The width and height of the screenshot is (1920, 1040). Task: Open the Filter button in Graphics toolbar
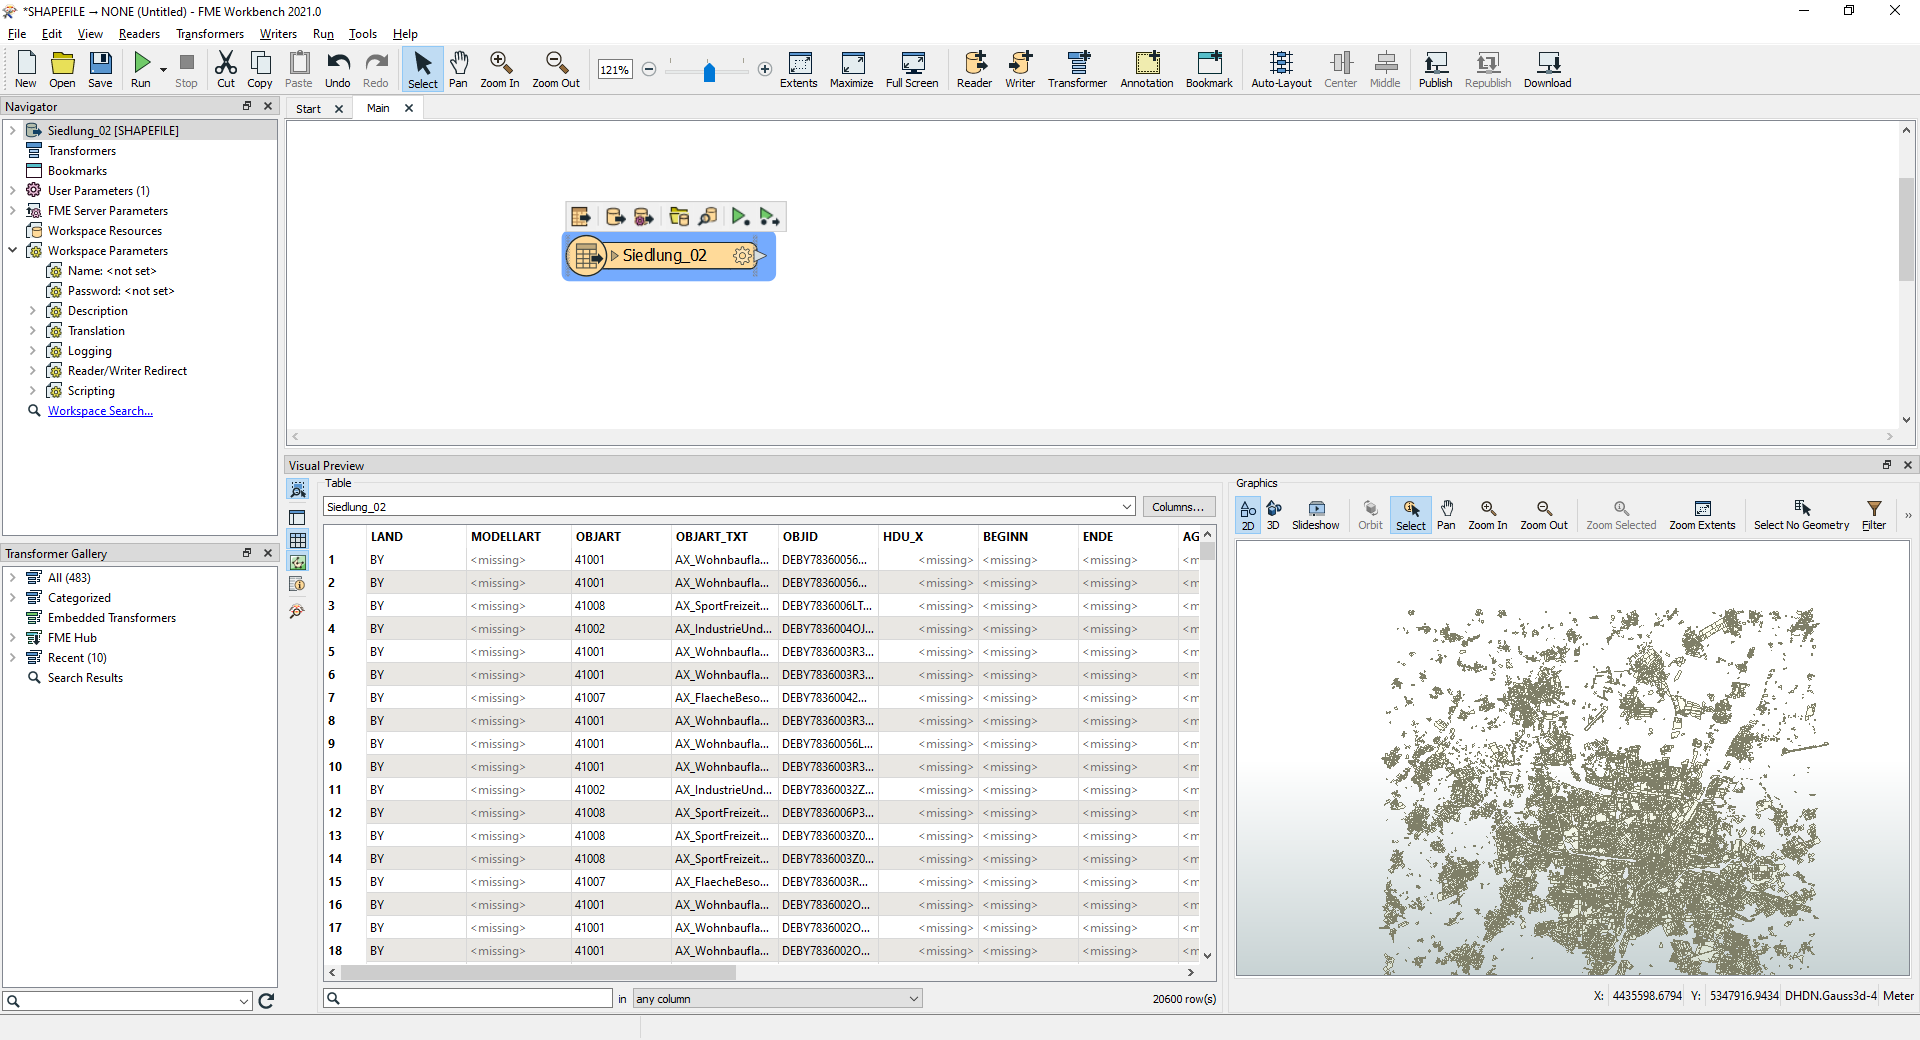1874,515
